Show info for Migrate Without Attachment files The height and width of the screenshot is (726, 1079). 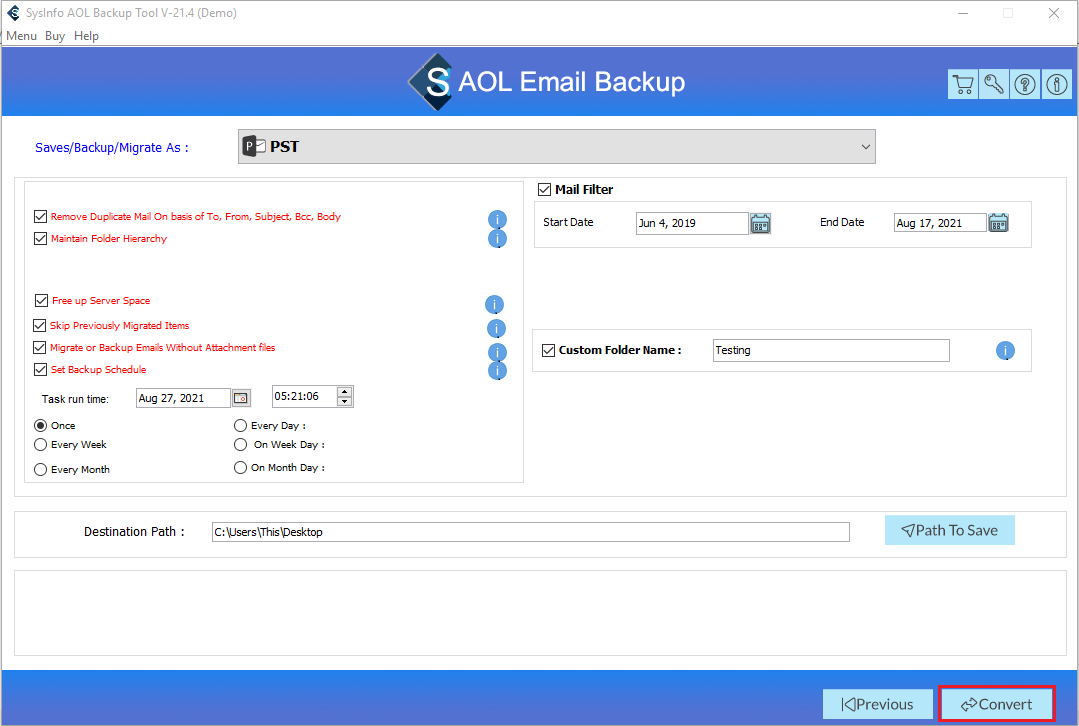coord(498,352)
